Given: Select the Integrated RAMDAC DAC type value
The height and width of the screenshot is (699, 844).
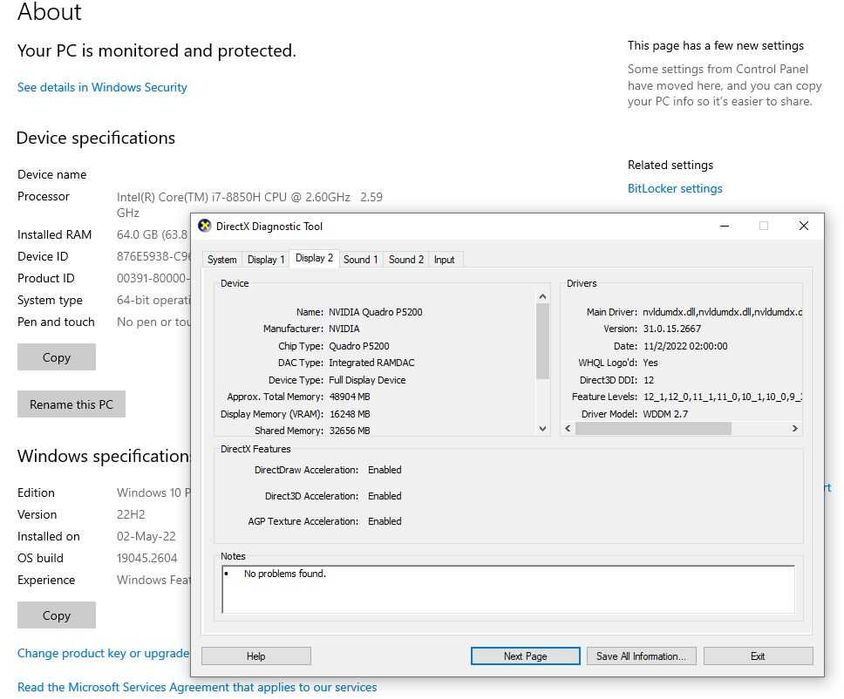Looking at the screenshot, I should coord(371,363).
